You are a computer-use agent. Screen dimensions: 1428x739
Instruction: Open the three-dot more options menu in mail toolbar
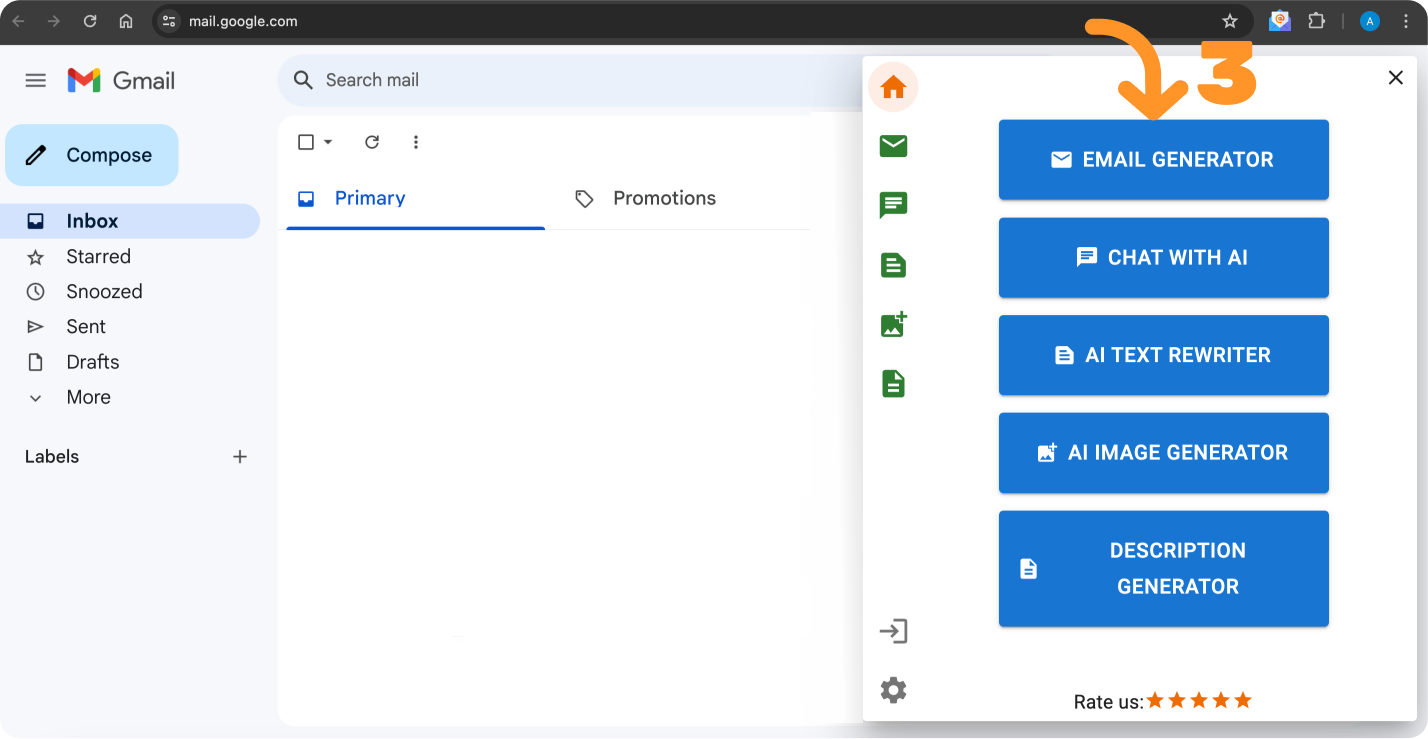coord(416,142)
